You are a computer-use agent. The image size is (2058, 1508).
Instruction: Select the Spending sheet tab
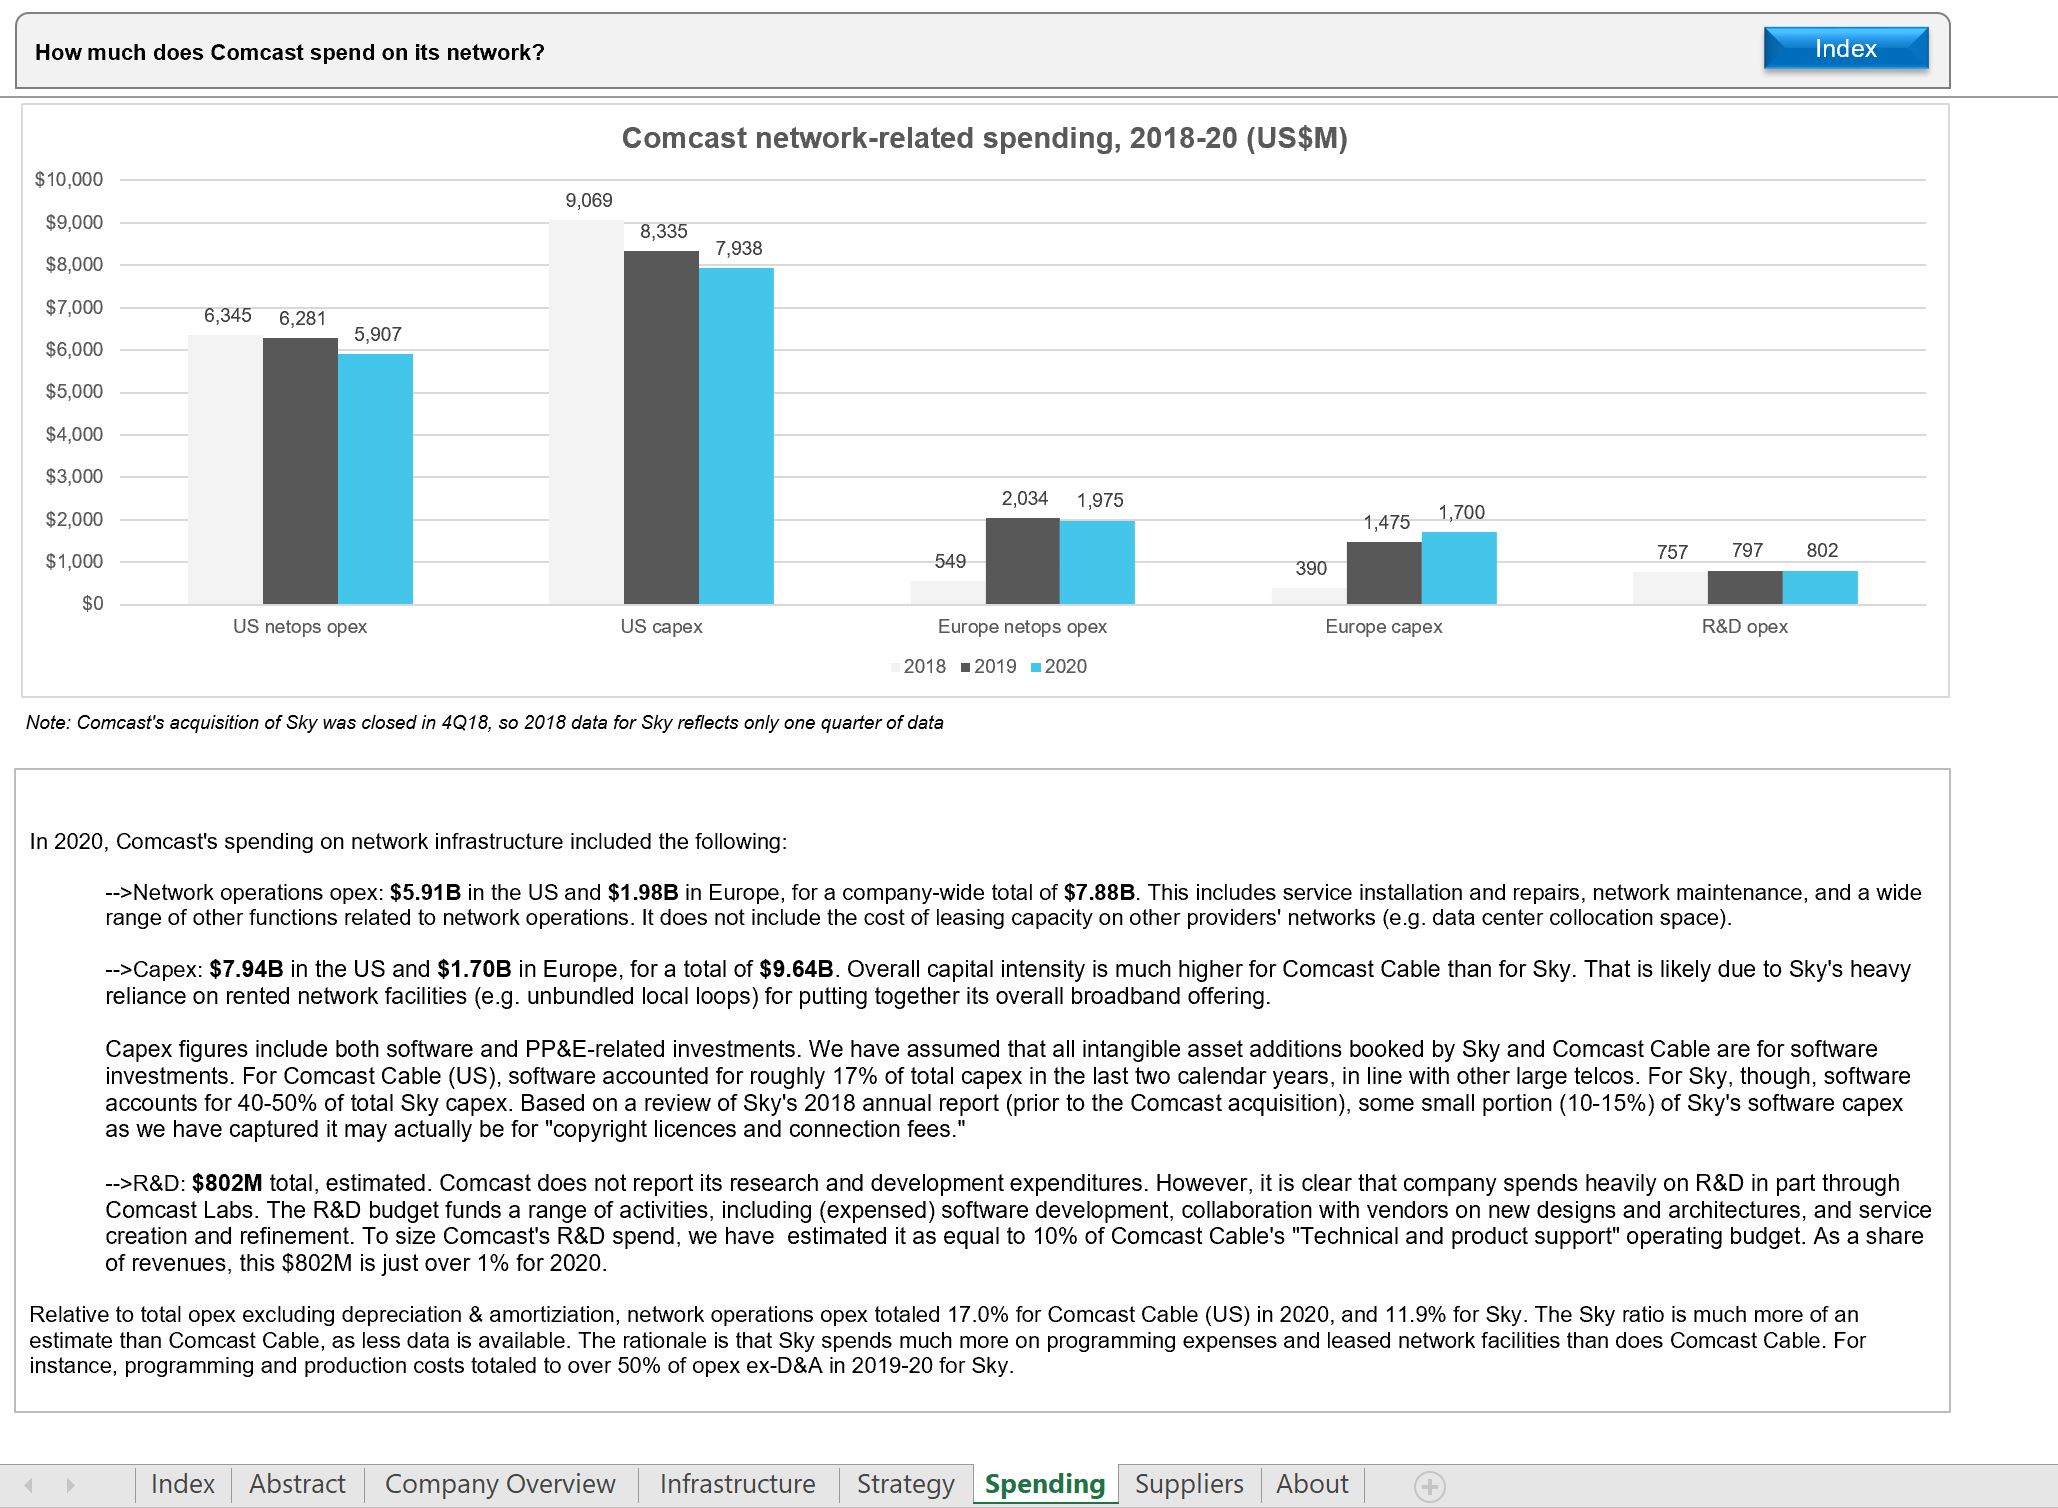tap(1044, 1484)
